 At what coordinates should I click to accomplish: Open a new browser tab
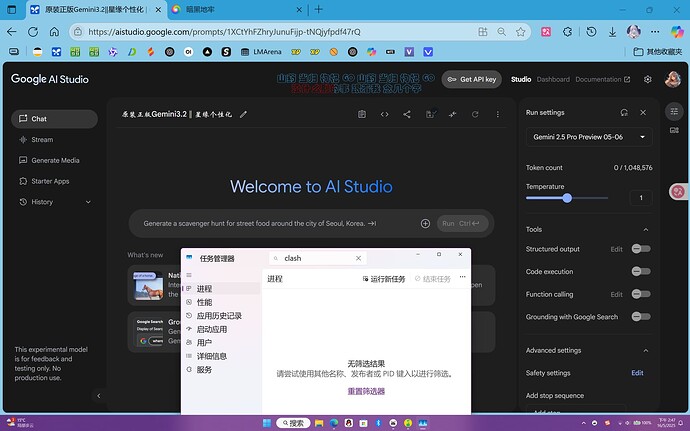coord(319,9)
